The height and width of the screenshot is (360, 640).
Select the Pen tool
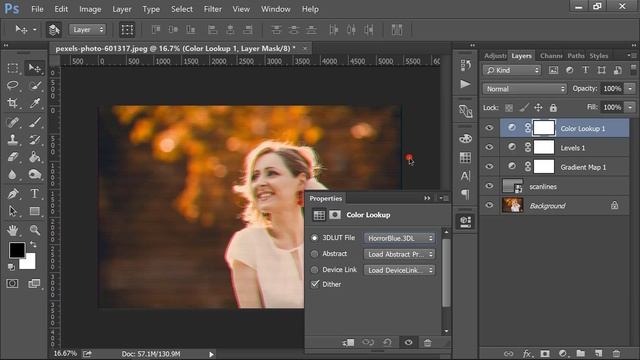(x=13, y=193)
